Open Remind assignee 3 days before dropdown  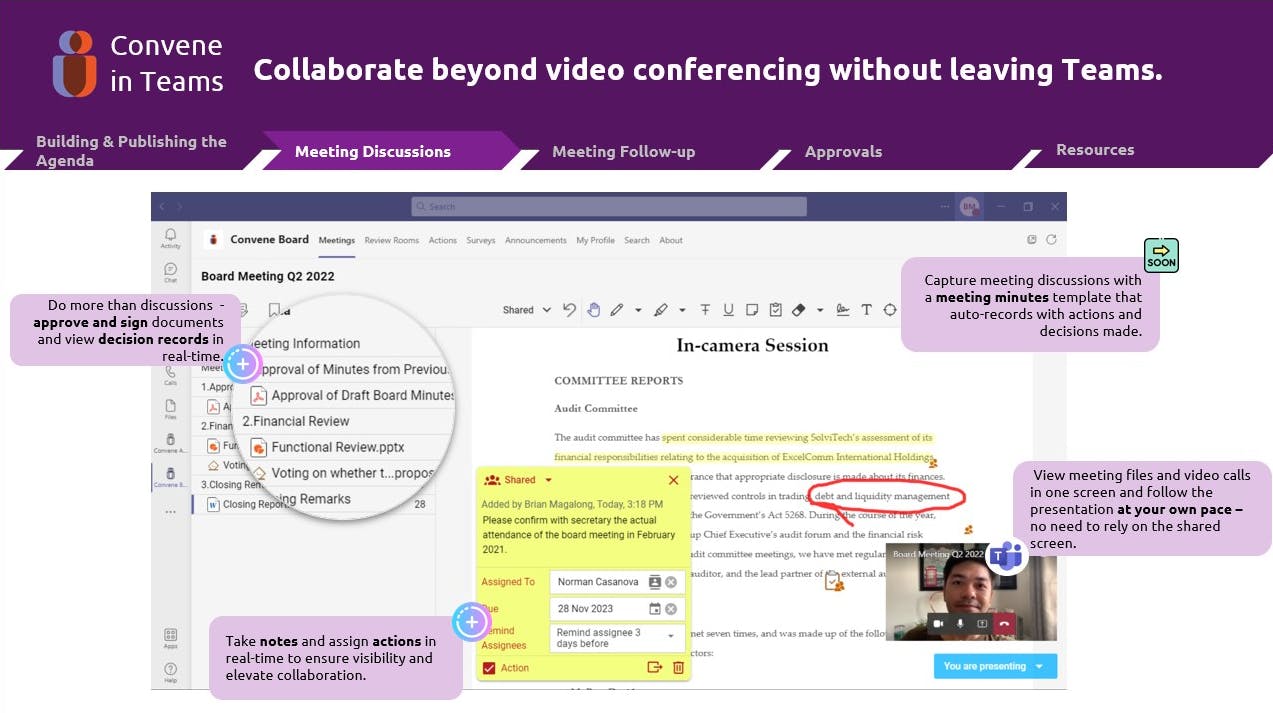click(618, 638)
